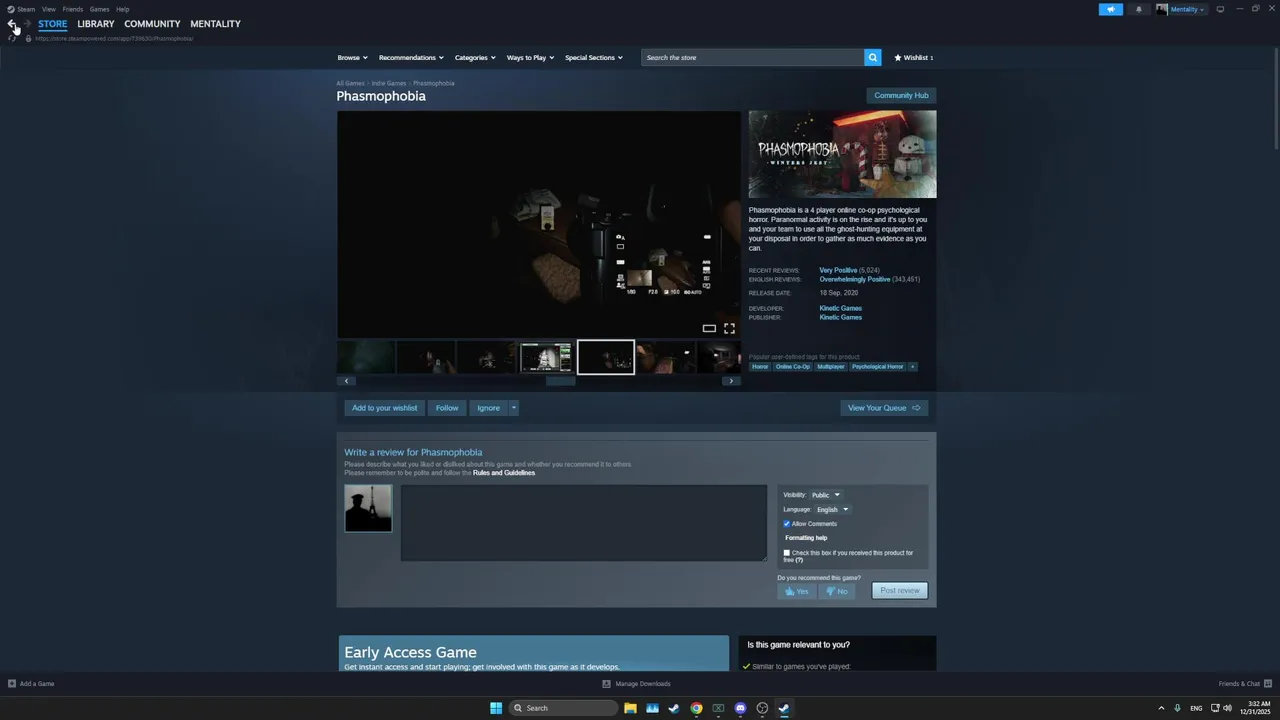The image size is (1280, 720).
Task: Open the View menu
Action: (x=48, y=9)
